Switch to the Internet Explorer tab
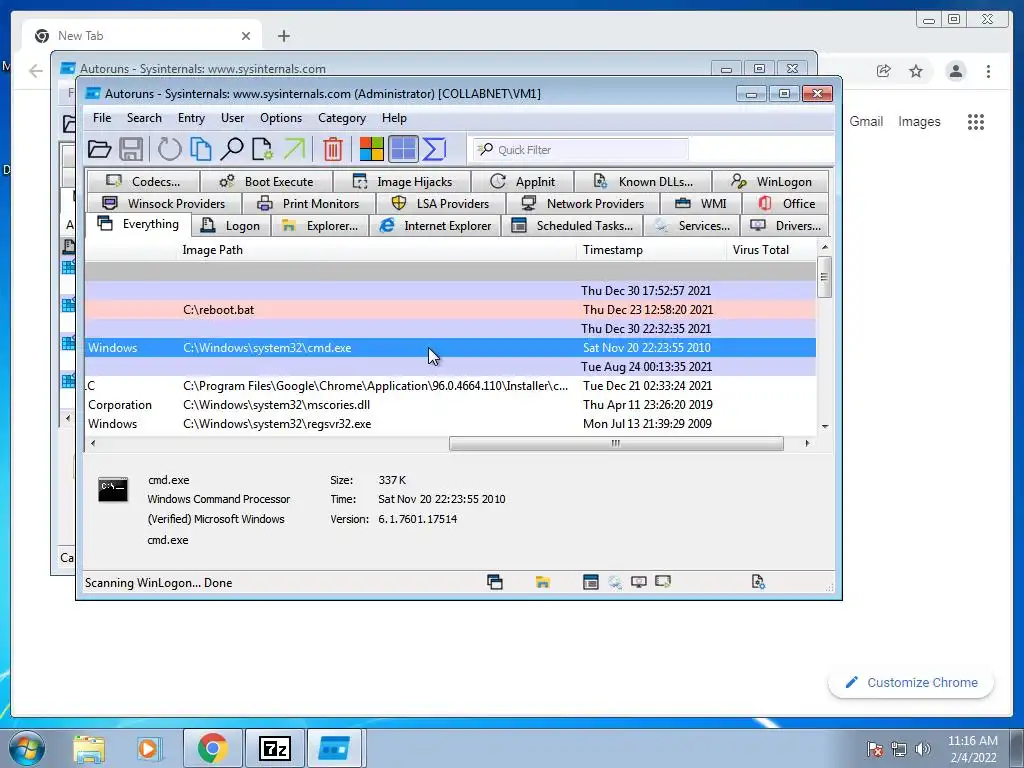Viewport: 1024px width, 768px height. [435, 226]
